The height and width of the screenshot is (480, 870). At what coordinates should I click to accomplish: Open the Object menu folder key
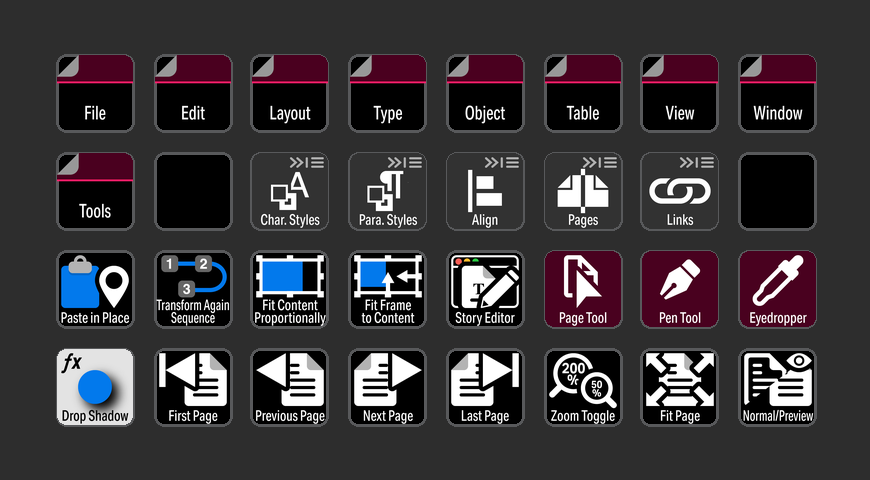(x=485, y=93)
